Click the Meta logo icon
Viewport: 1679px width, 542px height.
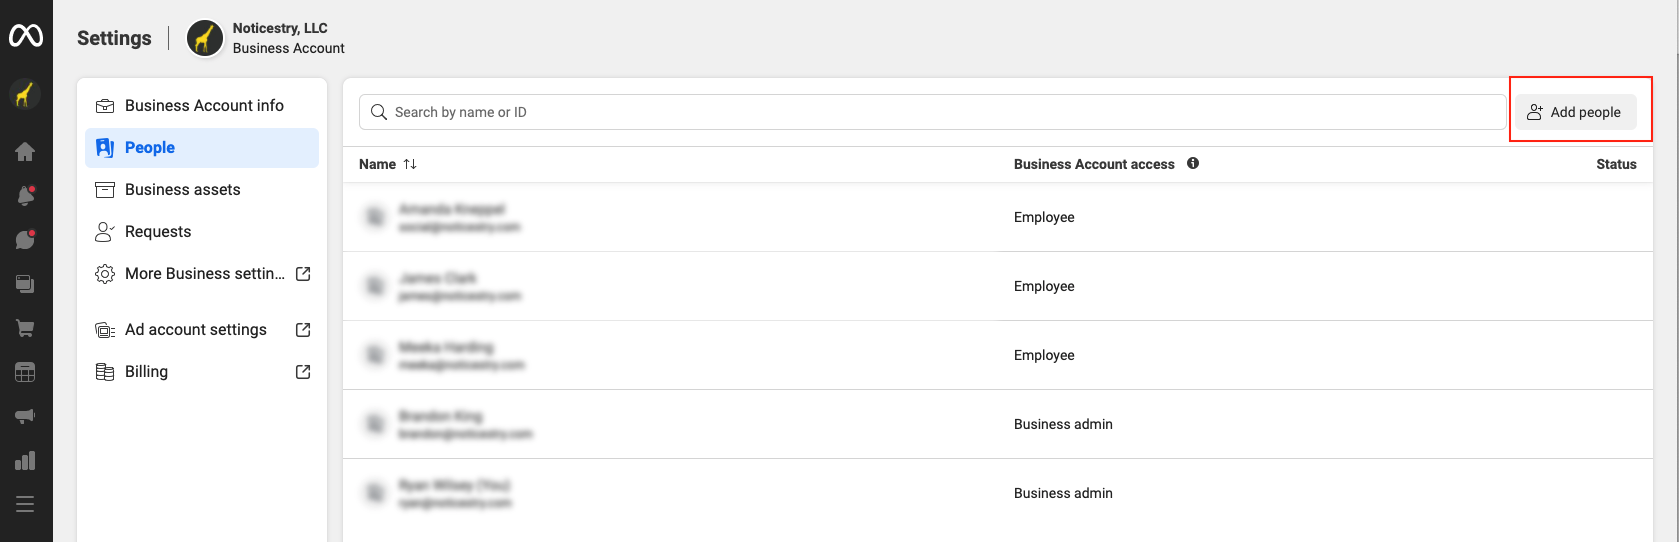tap(26, 36)
